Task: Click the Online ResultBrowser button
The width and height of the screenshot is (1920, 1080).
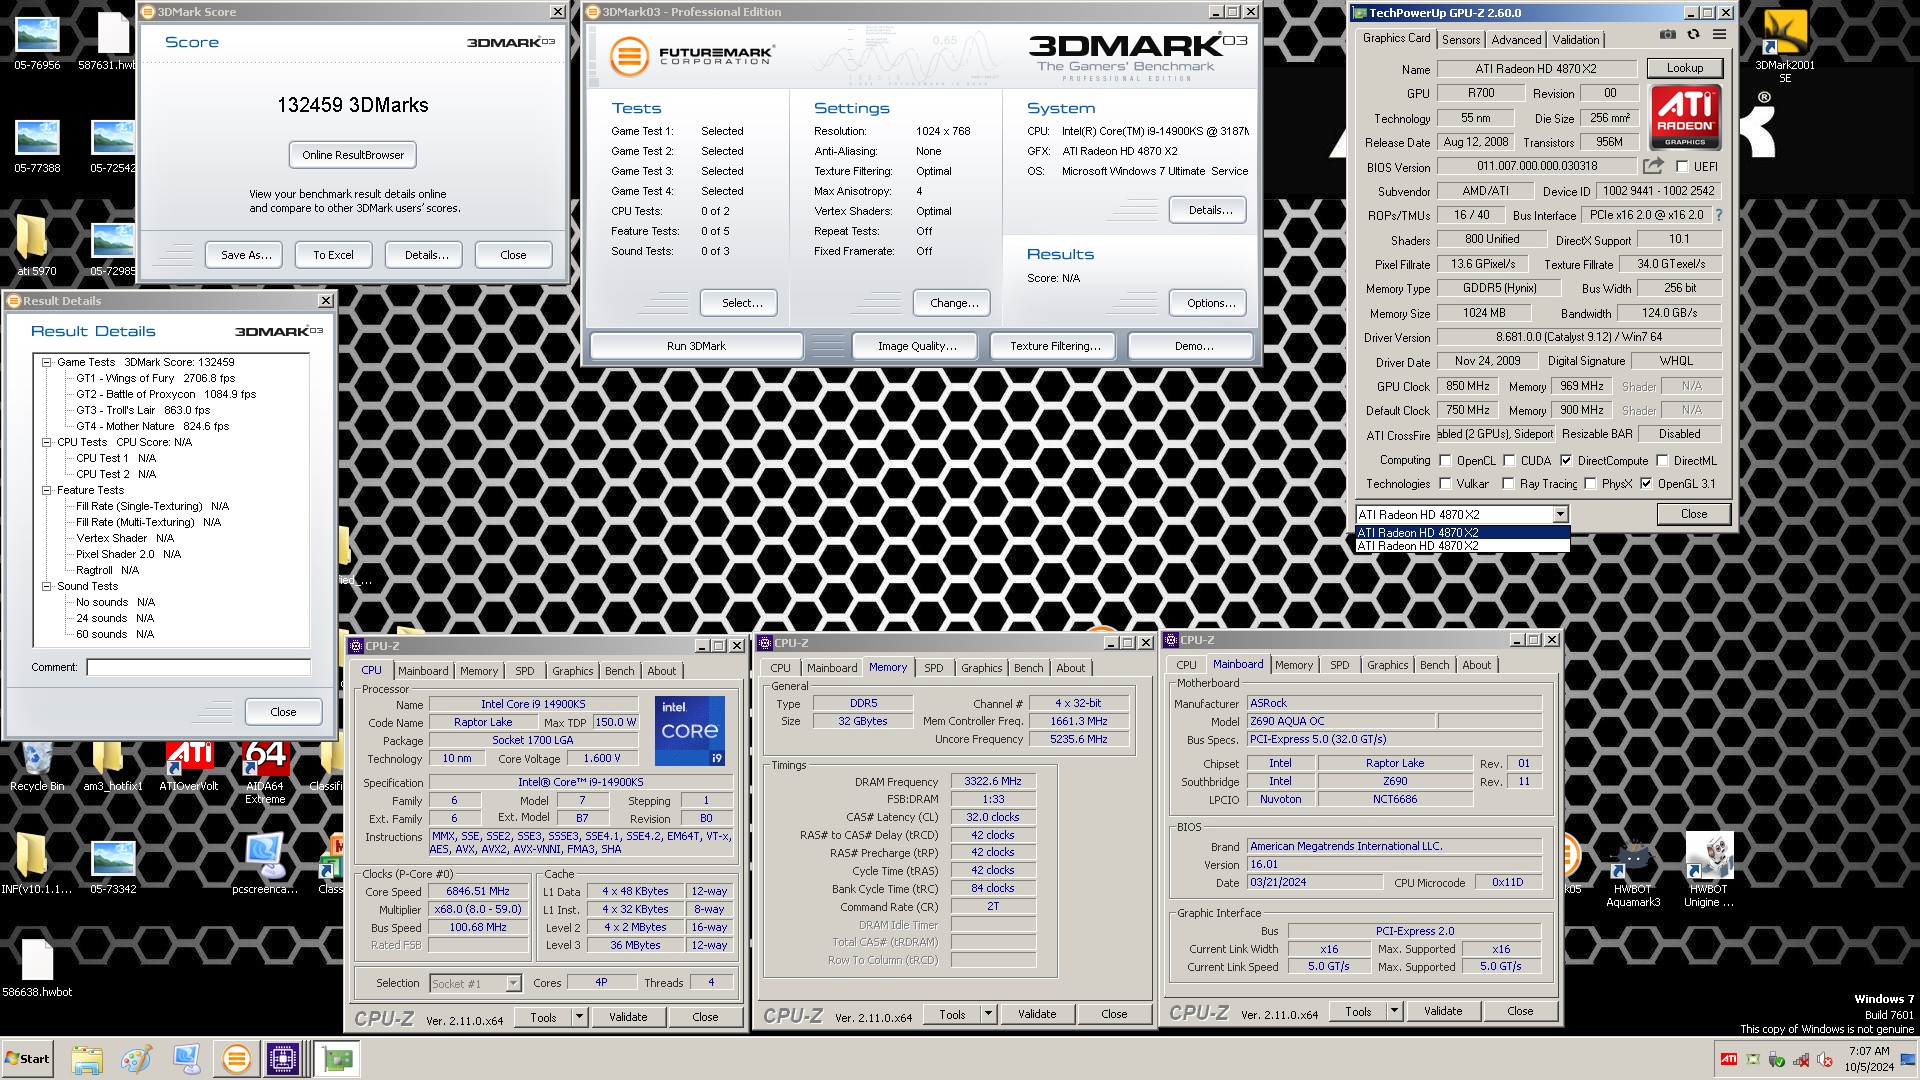Action: [x=353, y=155]
